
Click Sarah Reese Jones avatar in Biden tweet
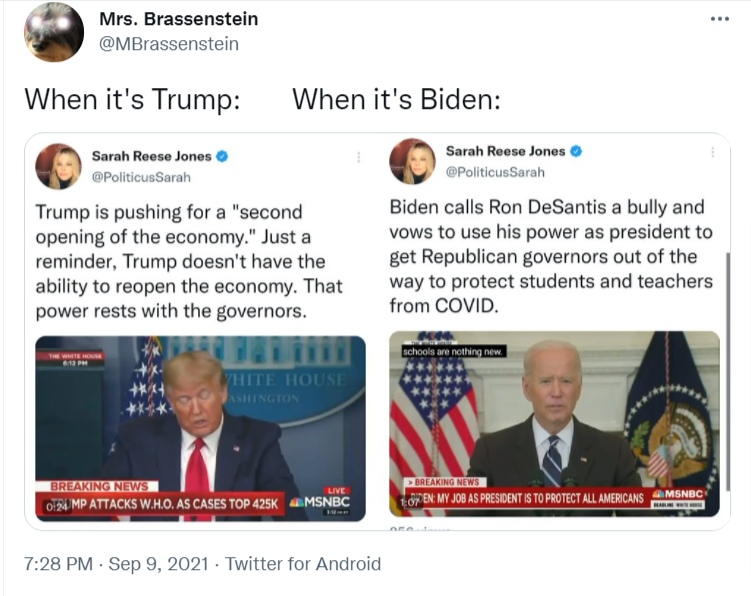412,161
